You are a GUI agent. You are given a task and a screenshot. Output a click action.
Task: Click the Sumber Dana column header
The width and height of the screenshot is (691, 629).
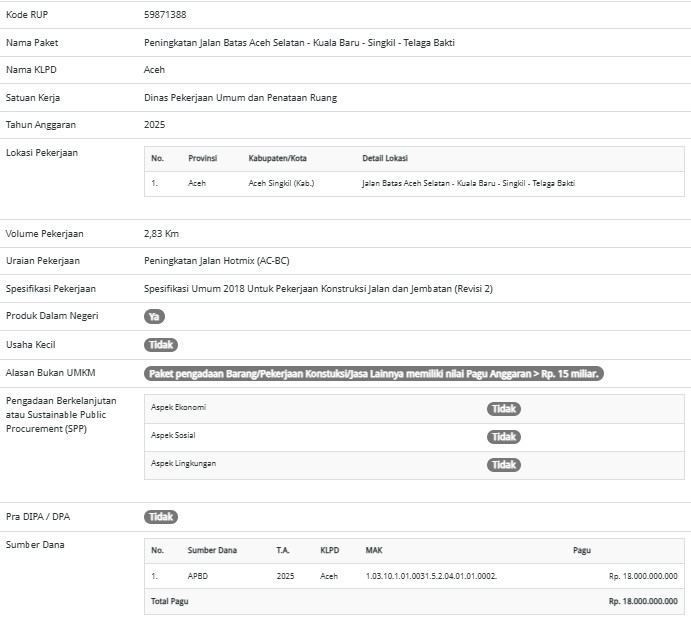(212, 550)
